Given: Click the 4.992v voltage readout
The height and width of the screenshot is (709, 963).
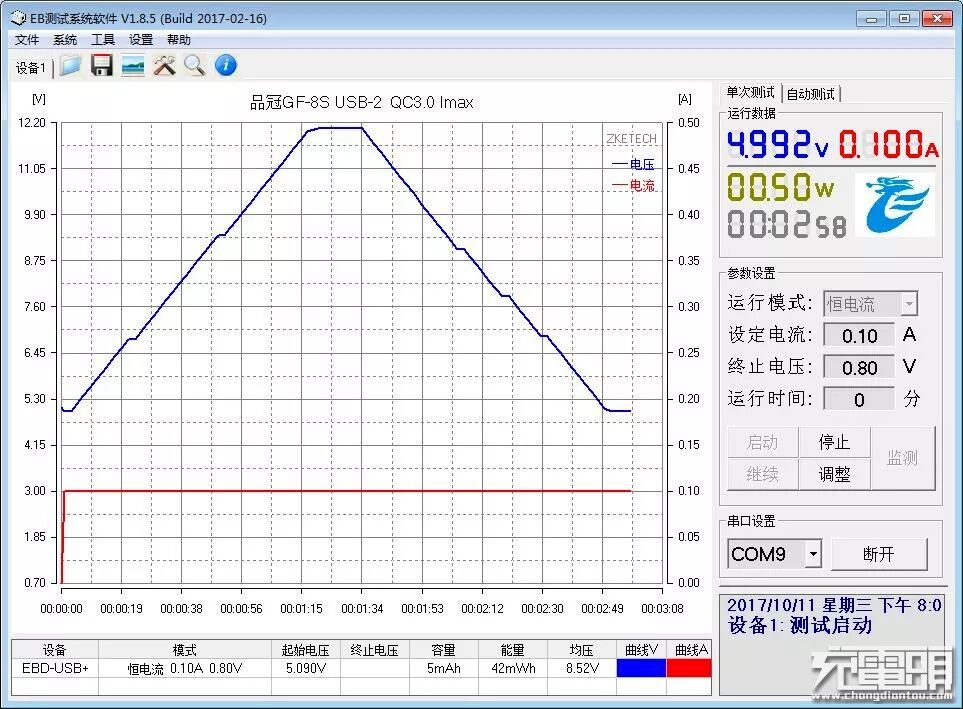Looking at the screenshot, I should point(778,145).
